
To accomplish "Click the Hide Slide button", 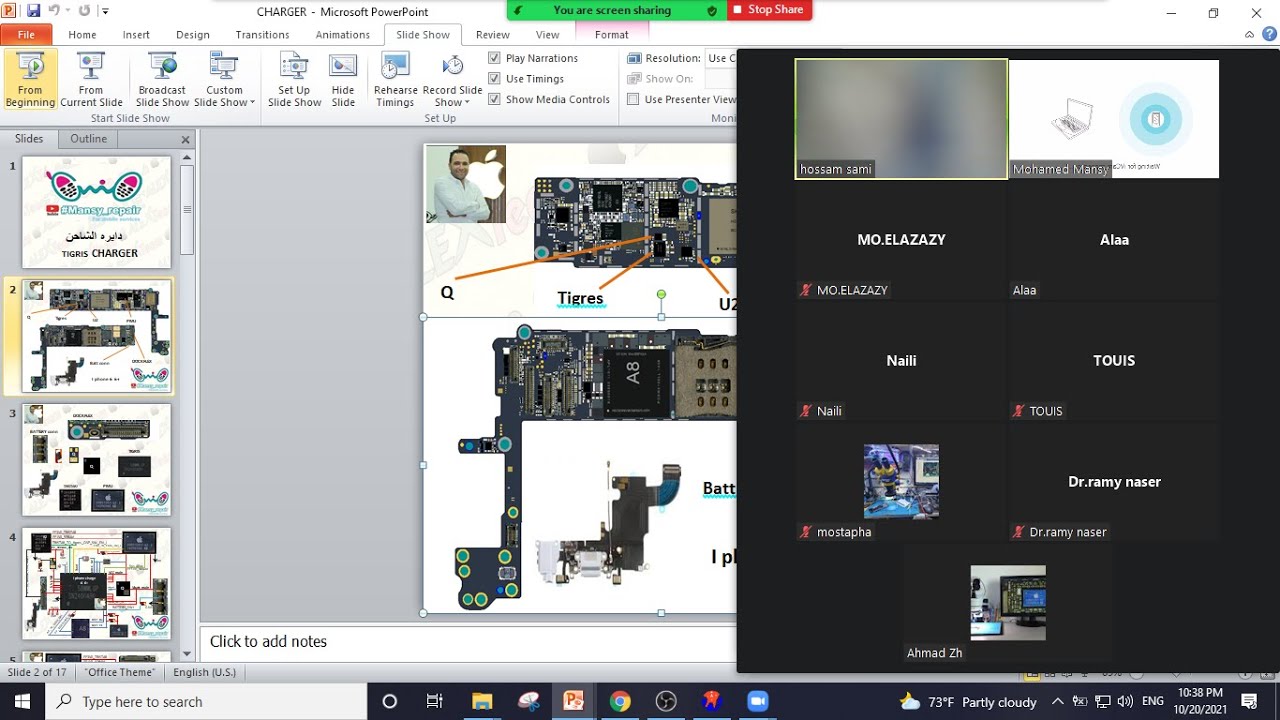I will coord(343,80).
